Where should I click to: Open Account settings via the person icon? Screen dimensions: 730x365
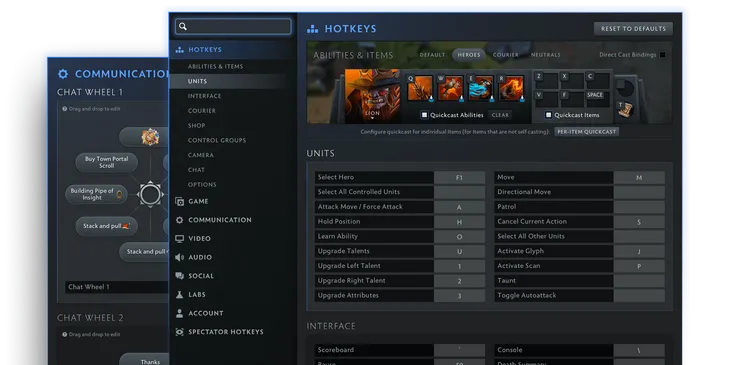pyautogui.click(x=180, y=313)
